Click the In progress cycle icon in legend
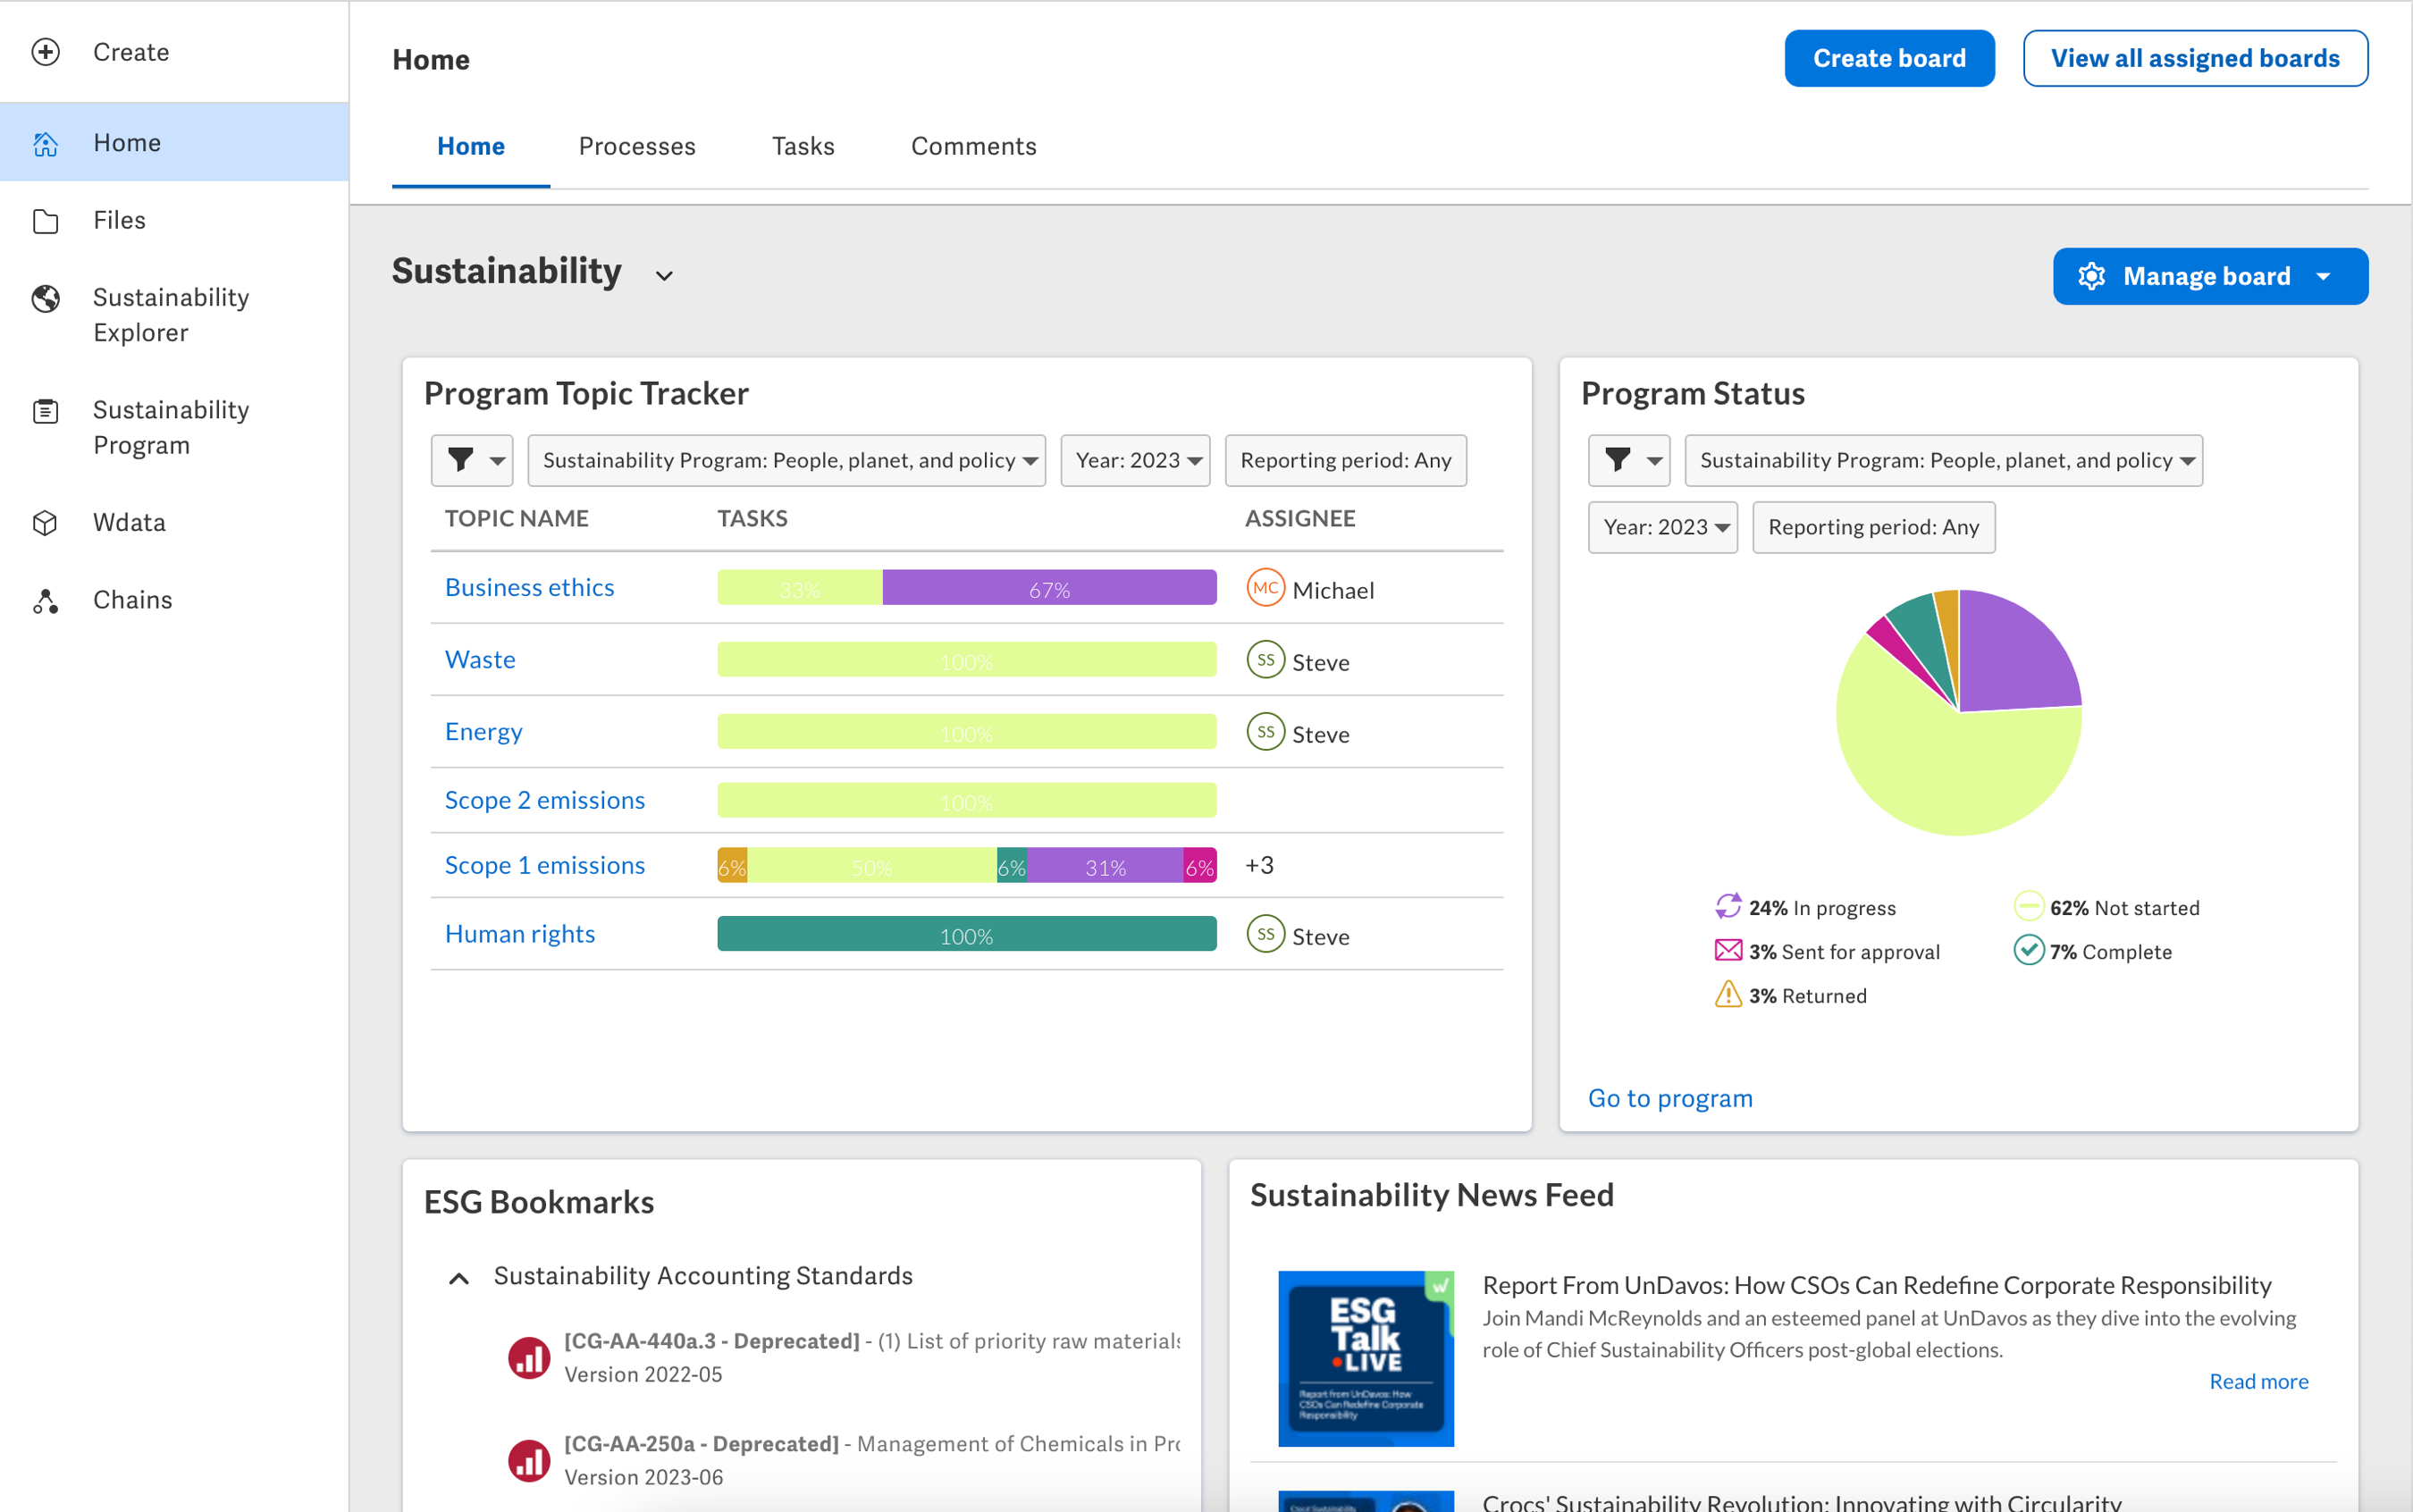The height and width of the screenshot is (1512, 2413). click(x=1728, y=906)
